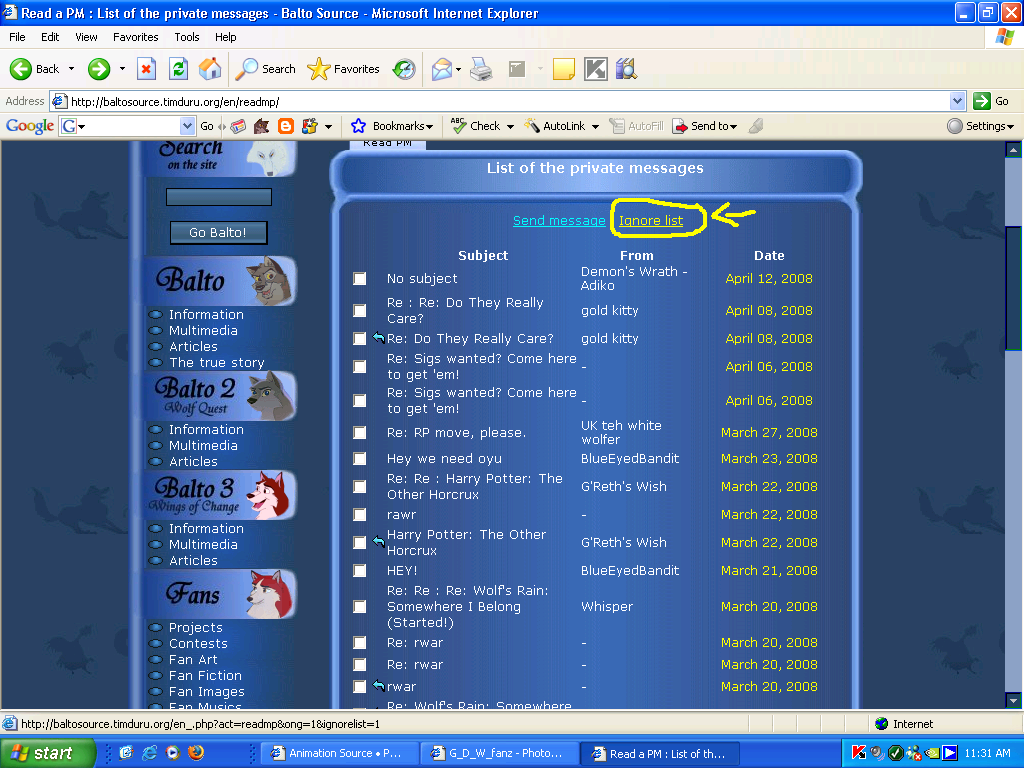Click the Back navigation arrow icon

(x=20, y=69)
